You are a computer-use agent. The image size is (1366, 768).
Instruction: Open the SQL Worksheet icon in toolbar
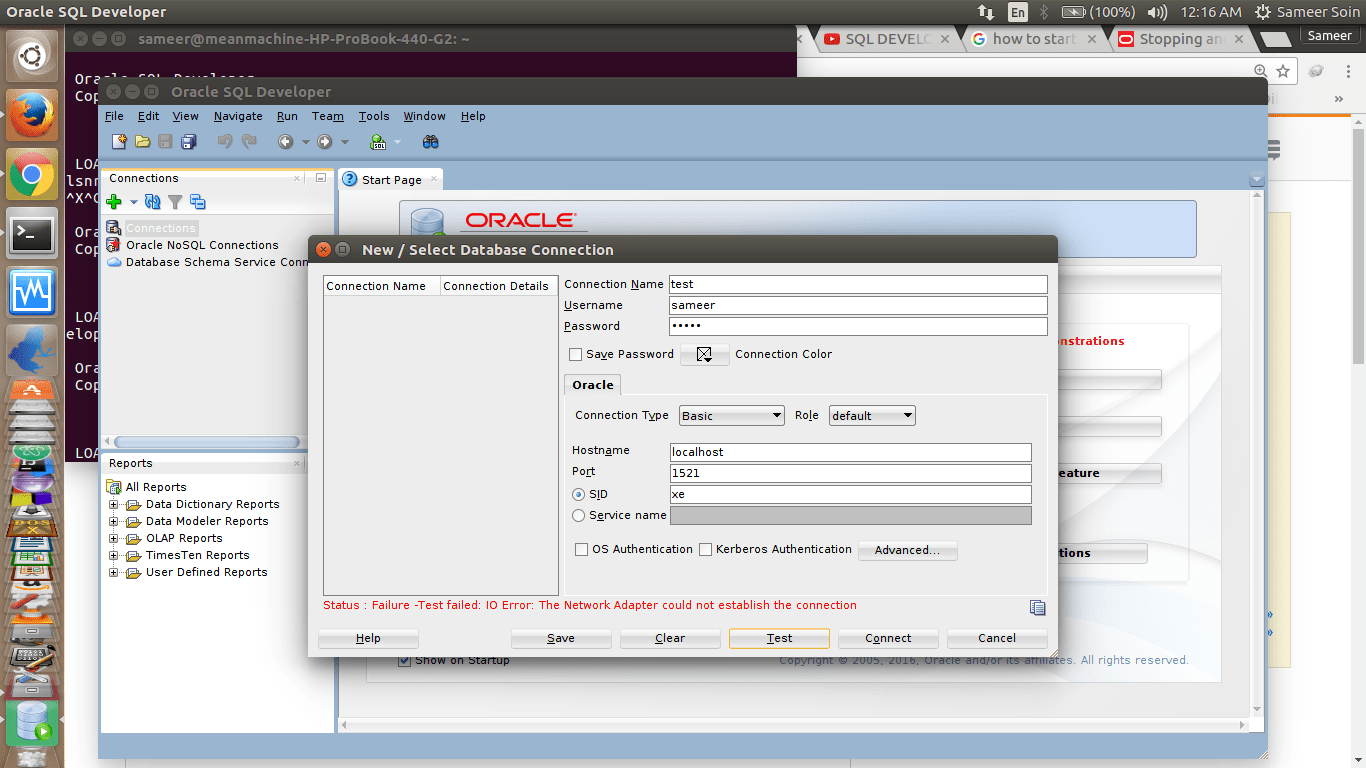pyautogui.click(x=376, y=141)
